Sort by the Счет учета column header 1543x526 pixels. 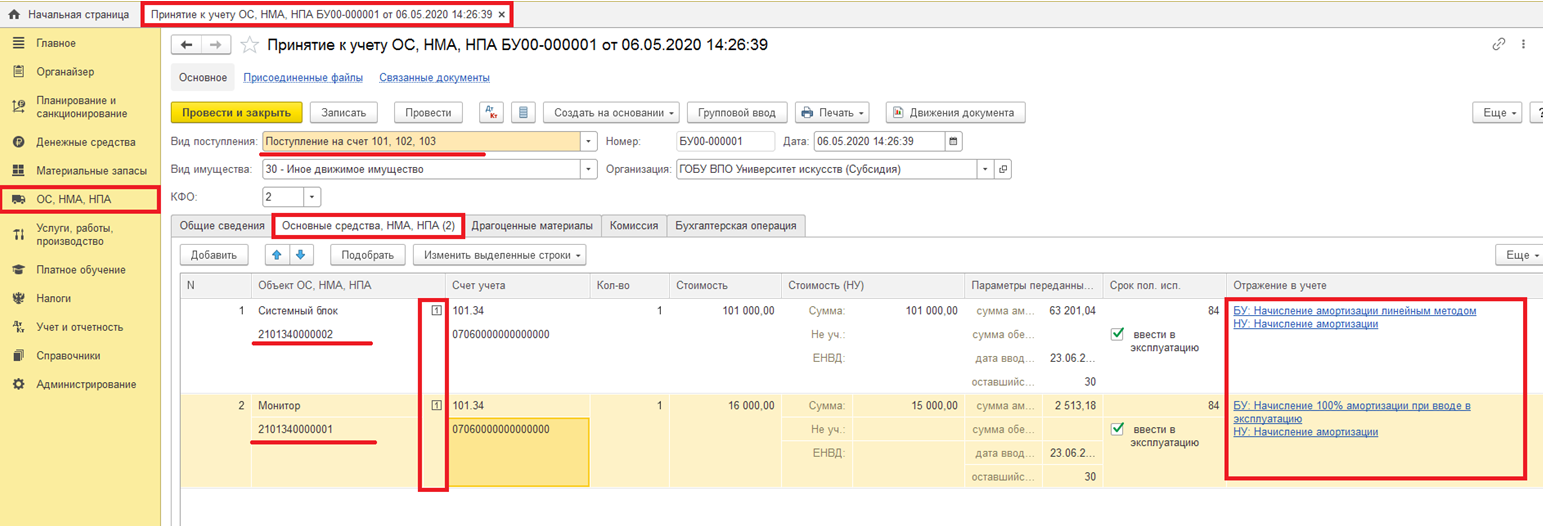517,285
